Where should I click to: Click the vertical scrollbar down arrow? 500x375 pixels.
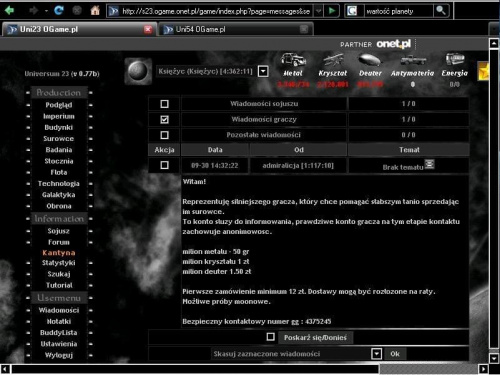(494, 358)
